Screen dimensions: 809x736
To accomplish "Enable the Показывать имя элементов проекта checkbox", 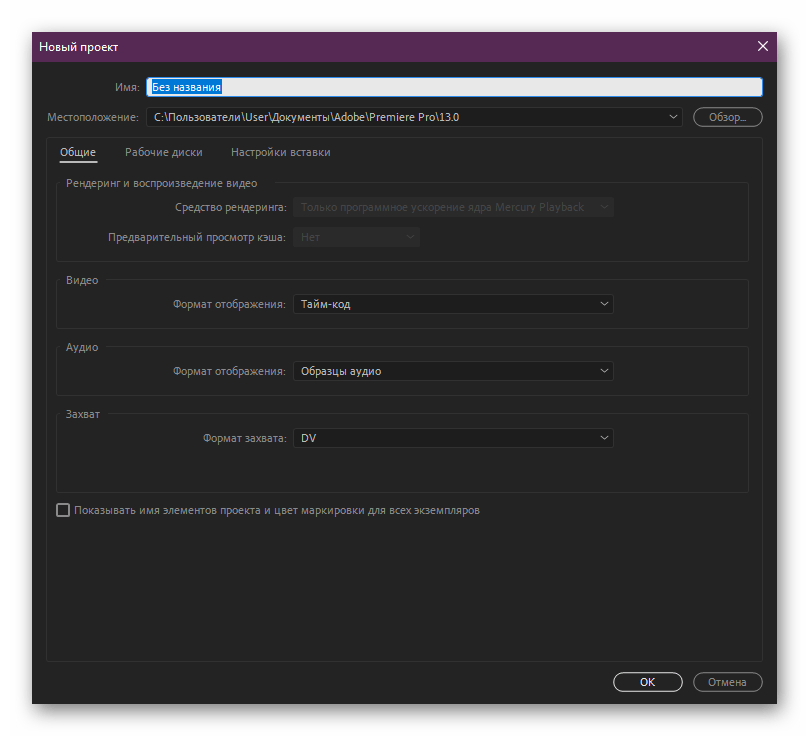I will click(64, 510).
